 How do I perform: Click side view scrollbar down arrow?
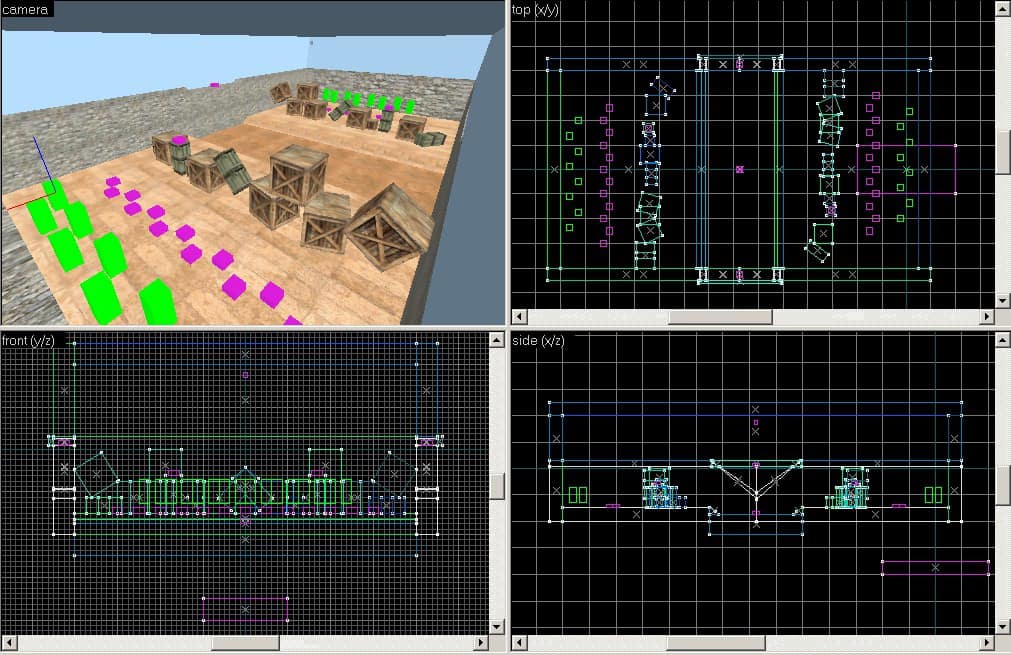(x=1003, y=627)
